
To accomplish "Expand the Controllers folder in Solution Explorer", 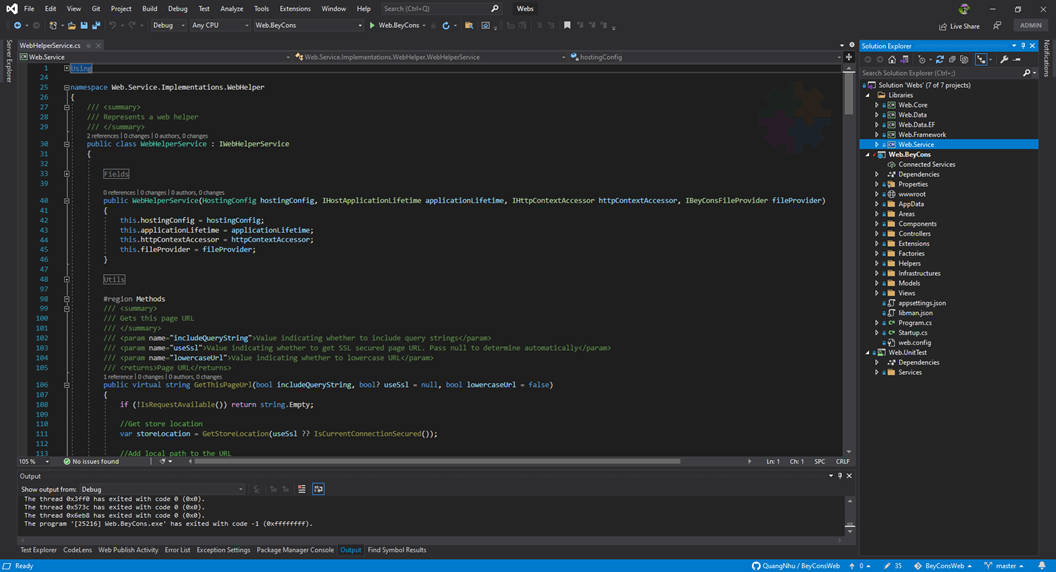I will tap(877, 234).
